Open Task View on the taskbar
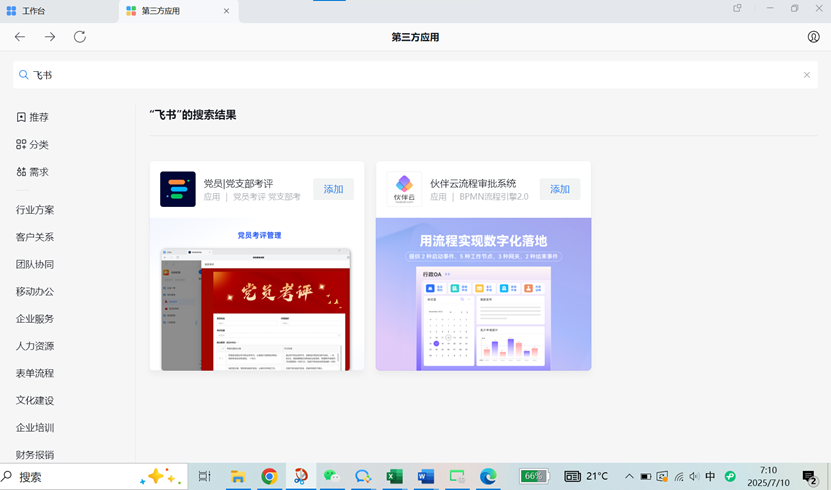The width and height of the screenshot is (831, 490). tap(205, 477)
